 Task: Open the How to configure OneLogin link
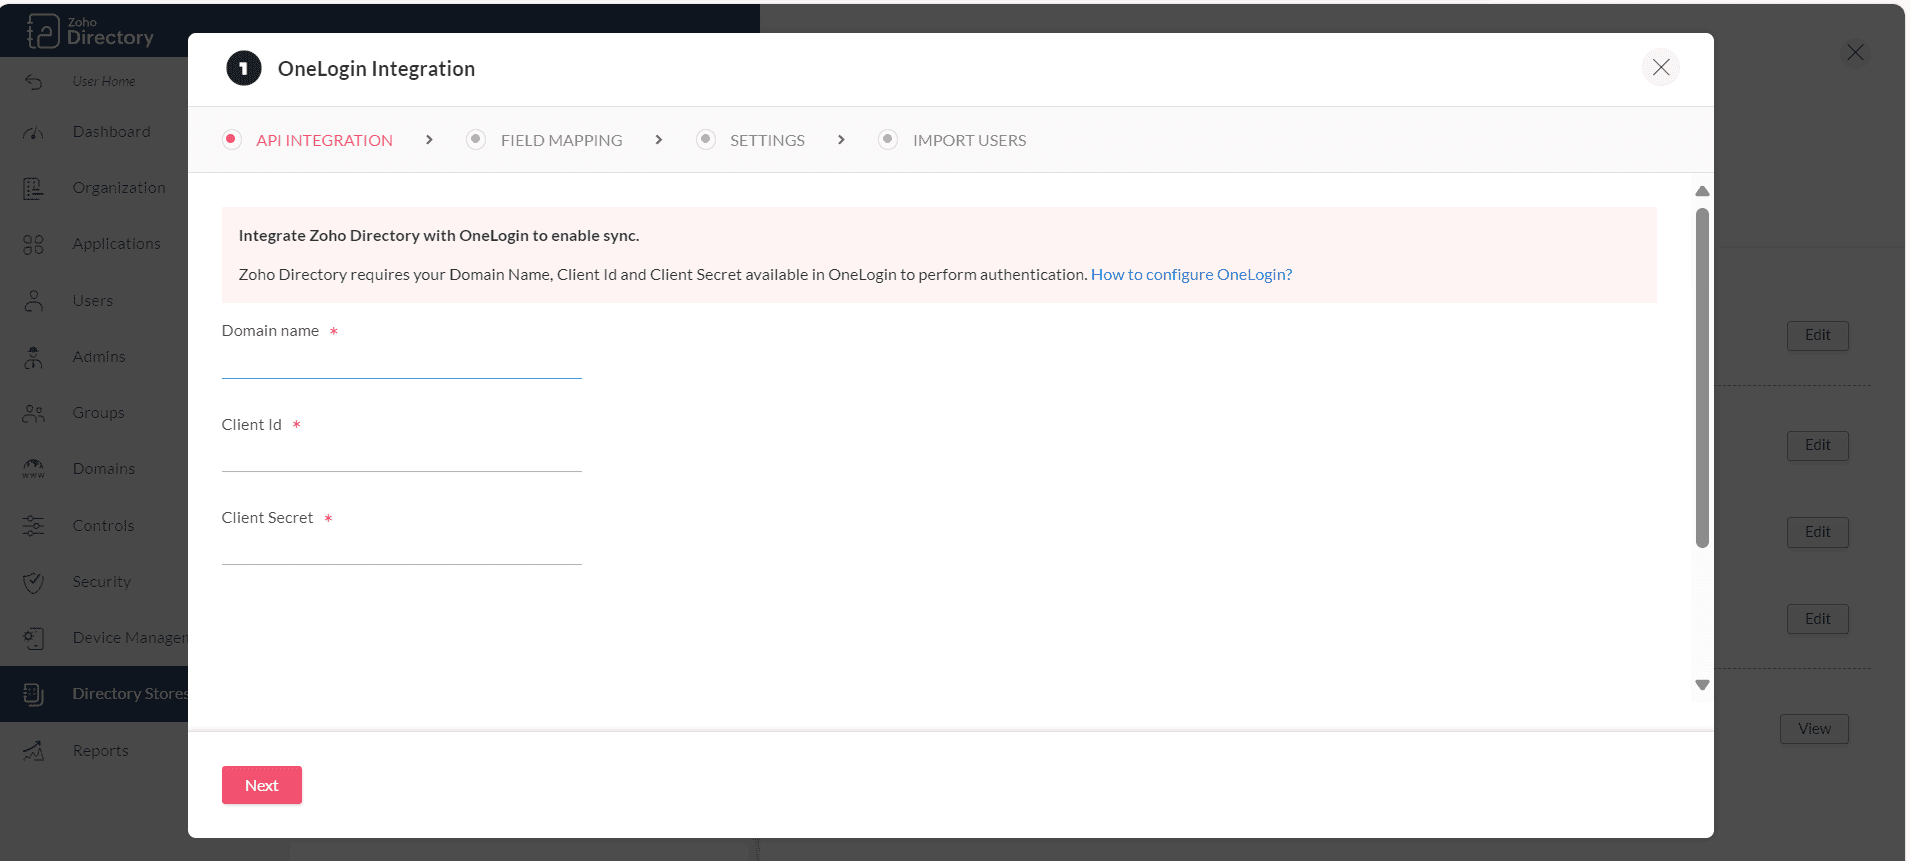click(x=1191, y=274)
